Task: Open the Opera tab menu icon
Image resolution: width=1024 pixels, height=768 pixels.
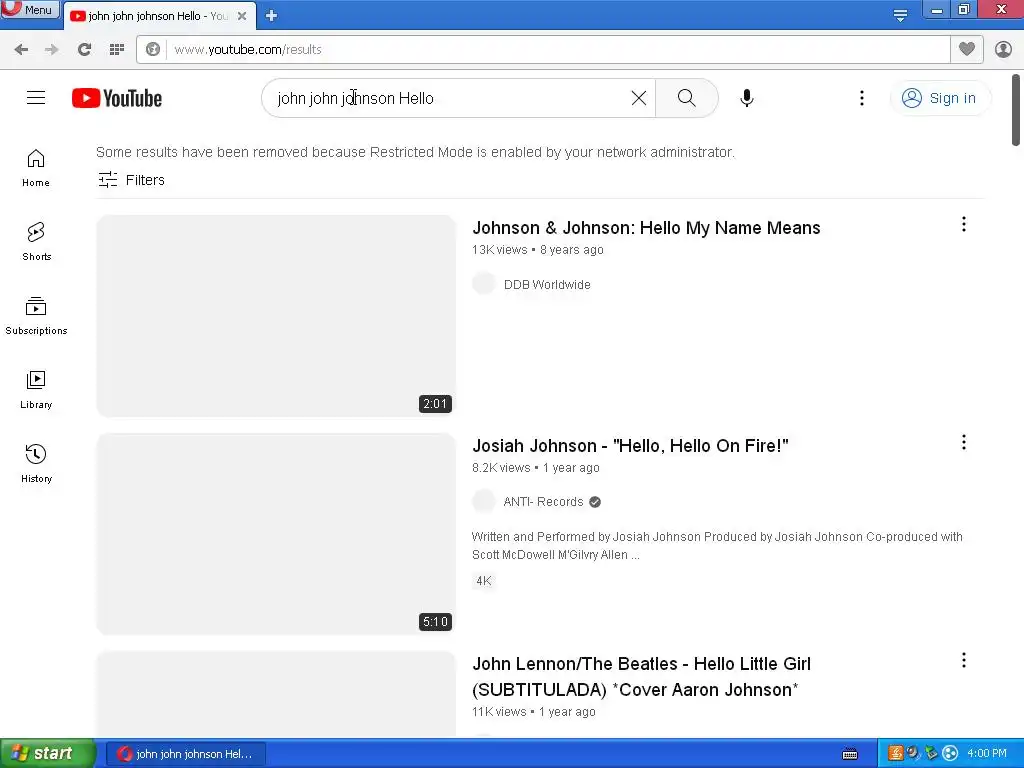Action: pyautogui.click(x=900, y=16)
